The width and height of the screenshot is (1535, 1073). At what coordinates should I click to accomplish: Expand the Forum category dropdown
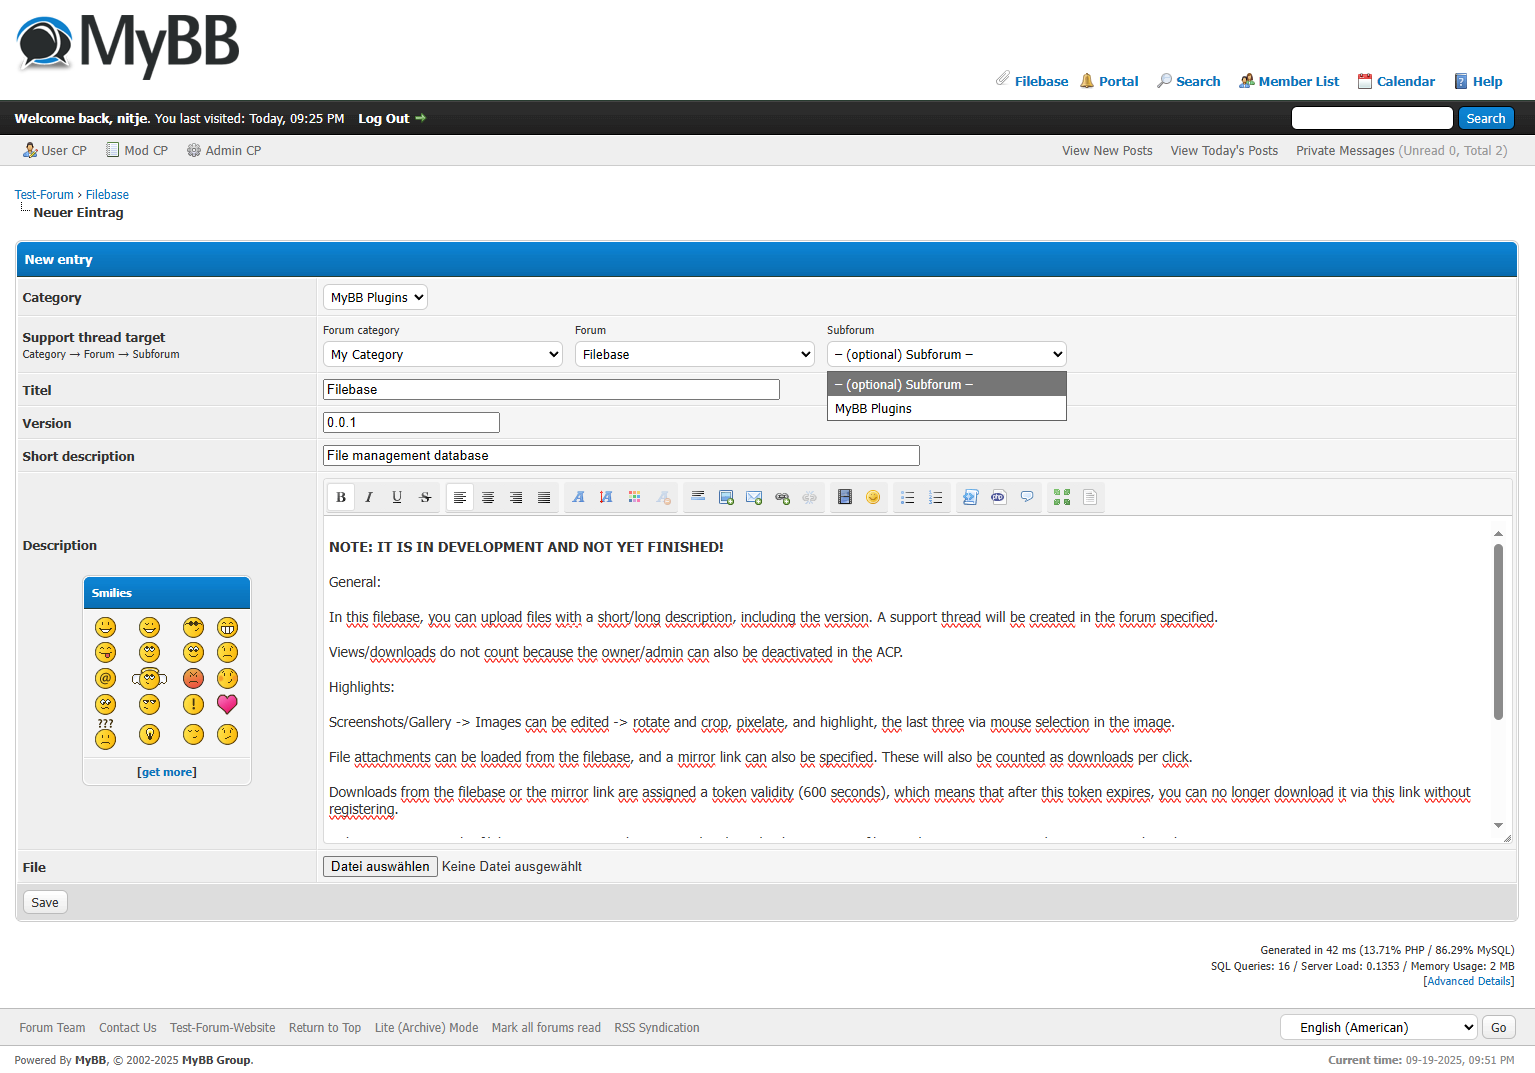[443, 355]
